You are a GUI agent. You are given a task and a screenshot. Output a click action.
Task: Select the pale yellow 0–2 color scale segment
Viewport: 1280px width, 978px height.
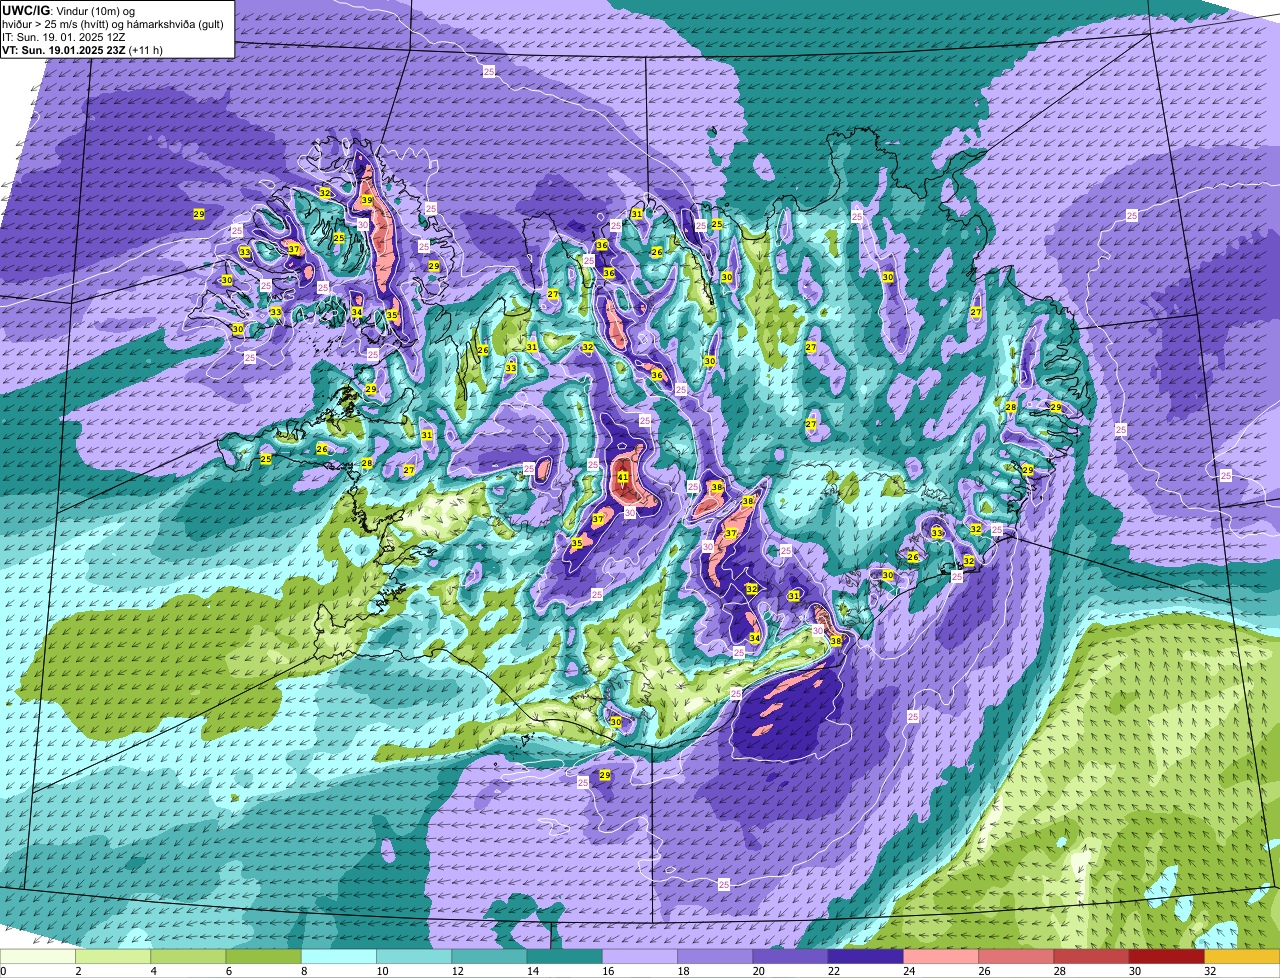click(x=38, y=956)
